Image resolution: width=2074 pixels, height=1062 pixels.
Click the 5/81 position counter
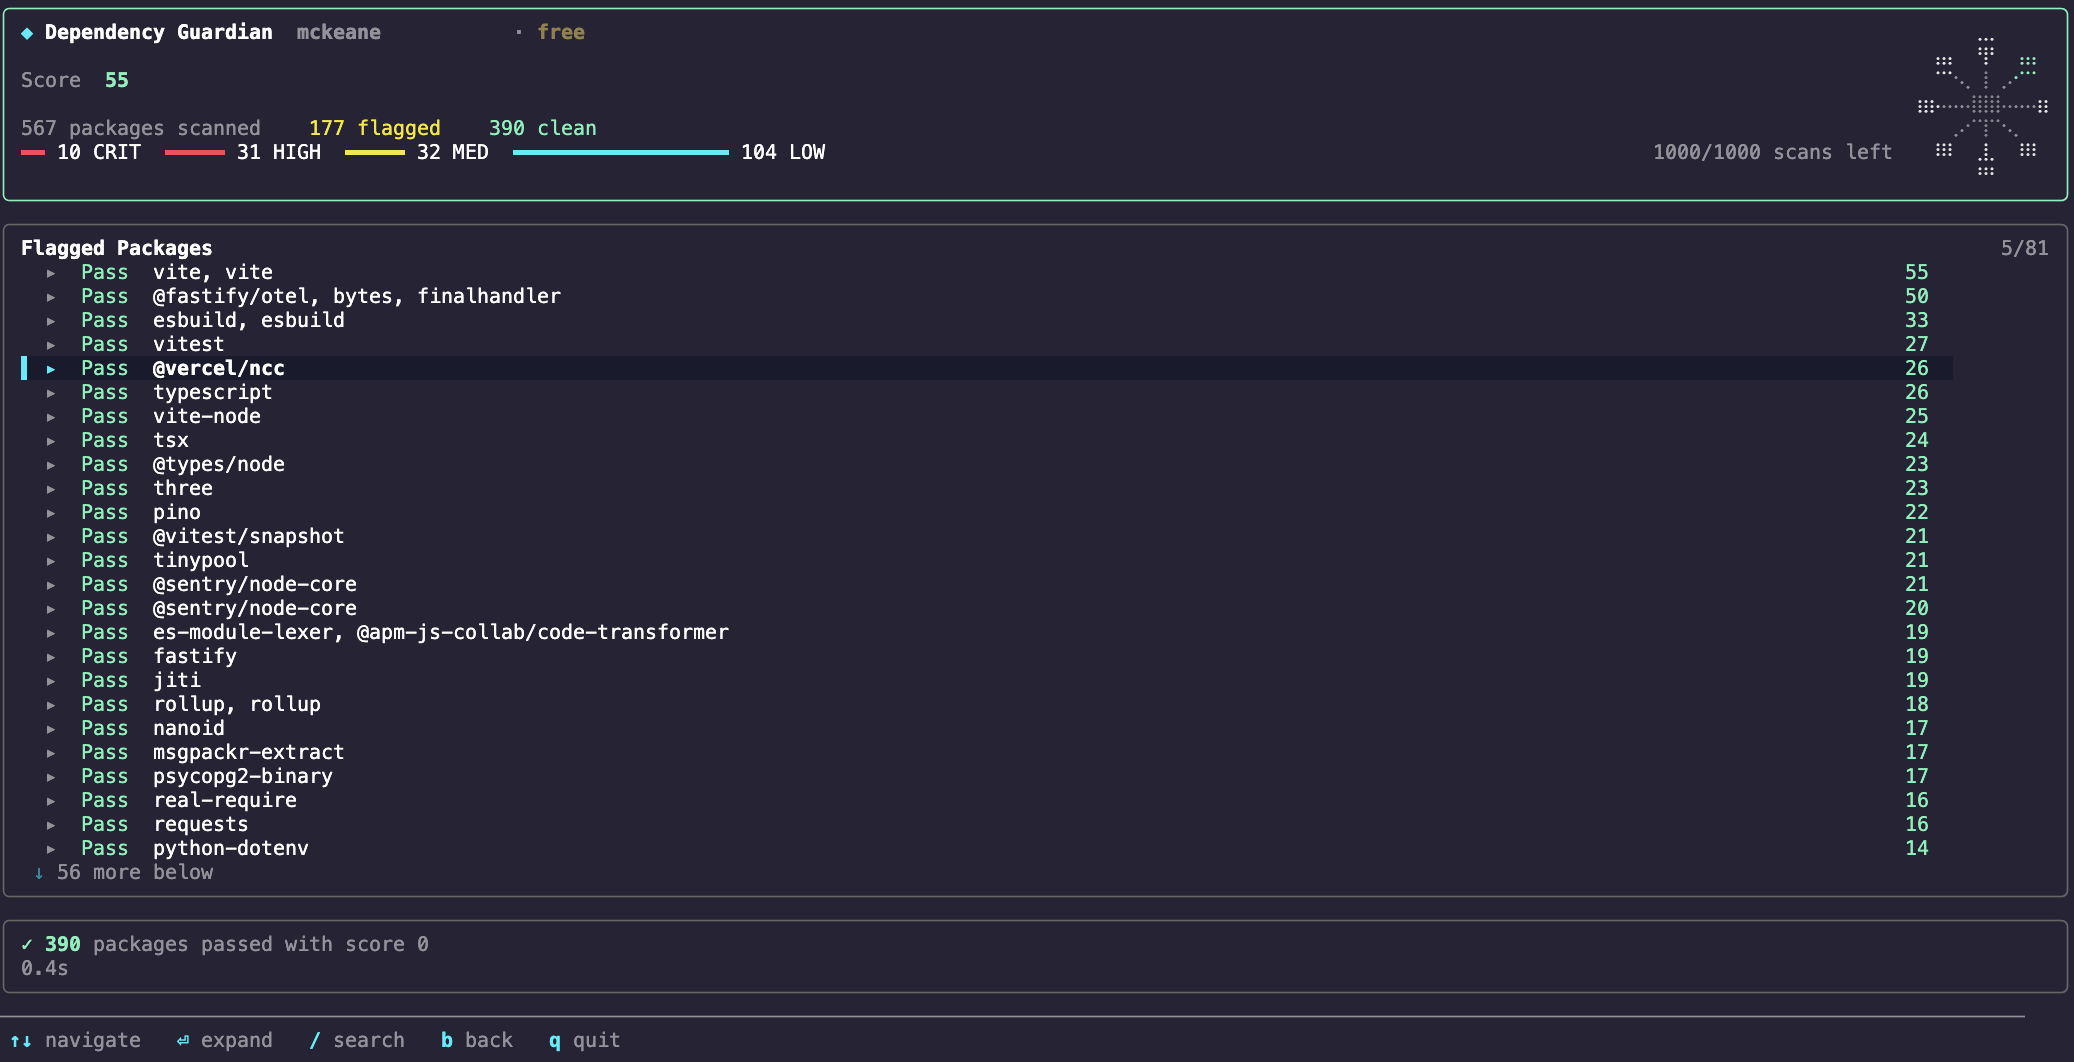(2024, 248)
